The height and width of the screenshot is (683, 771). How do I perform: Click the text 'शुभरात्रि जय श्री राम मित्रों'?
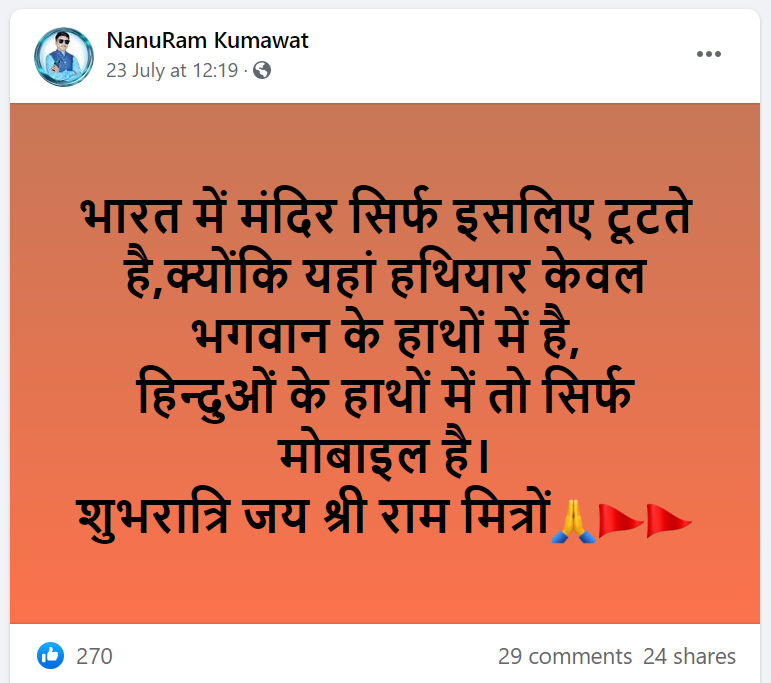point(313,515)
